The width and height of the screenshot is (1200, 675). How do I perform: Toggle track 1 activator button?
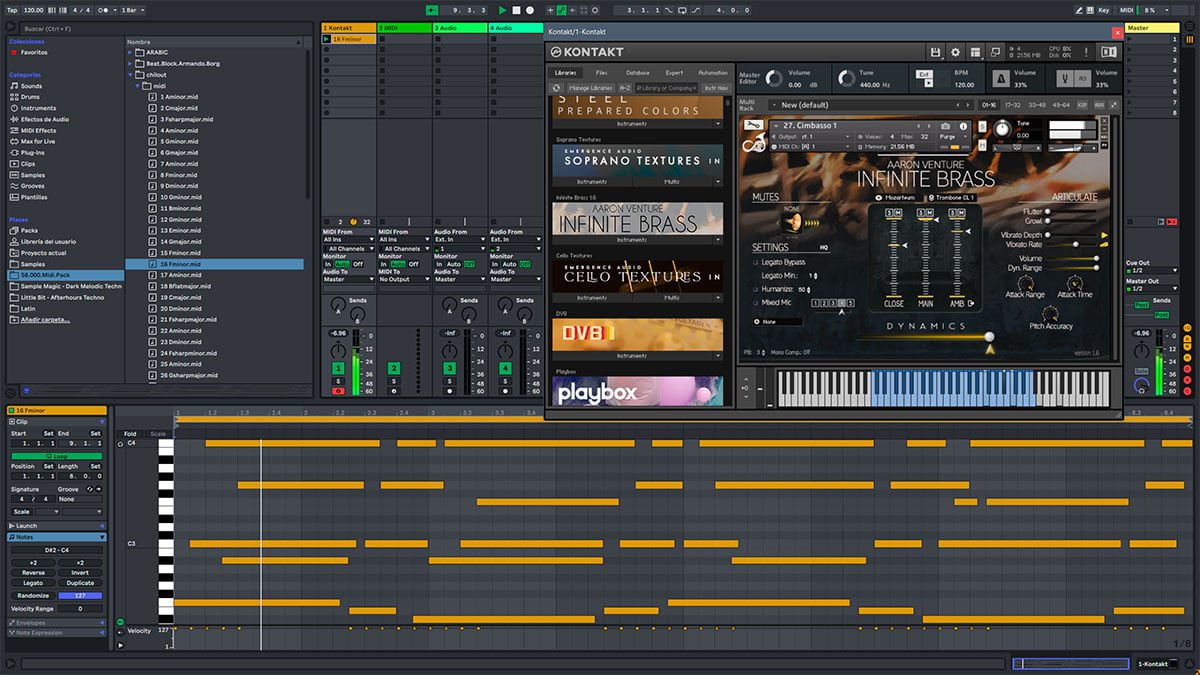tap(338, 368)
